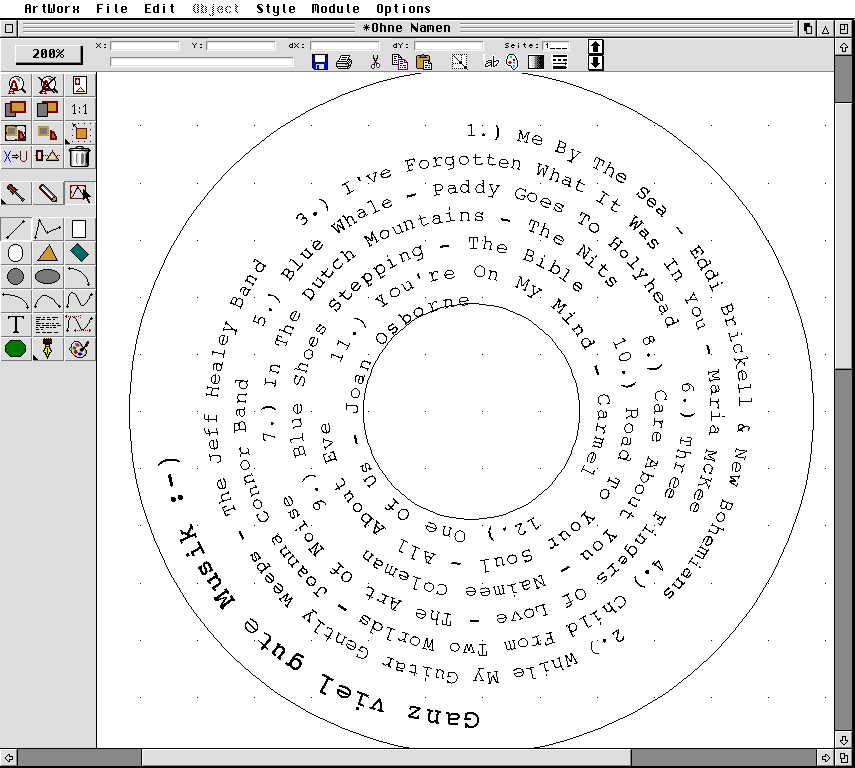Click the line style lines icon
The width and height of the screenshot is (855, 768).
[559, 62]
